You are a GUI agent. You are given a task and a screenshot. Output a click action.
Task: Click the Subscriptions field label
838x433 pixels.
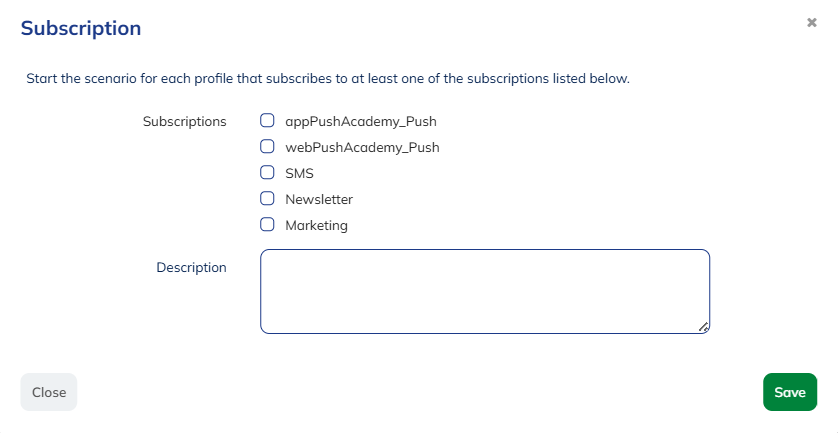point(185,122)
